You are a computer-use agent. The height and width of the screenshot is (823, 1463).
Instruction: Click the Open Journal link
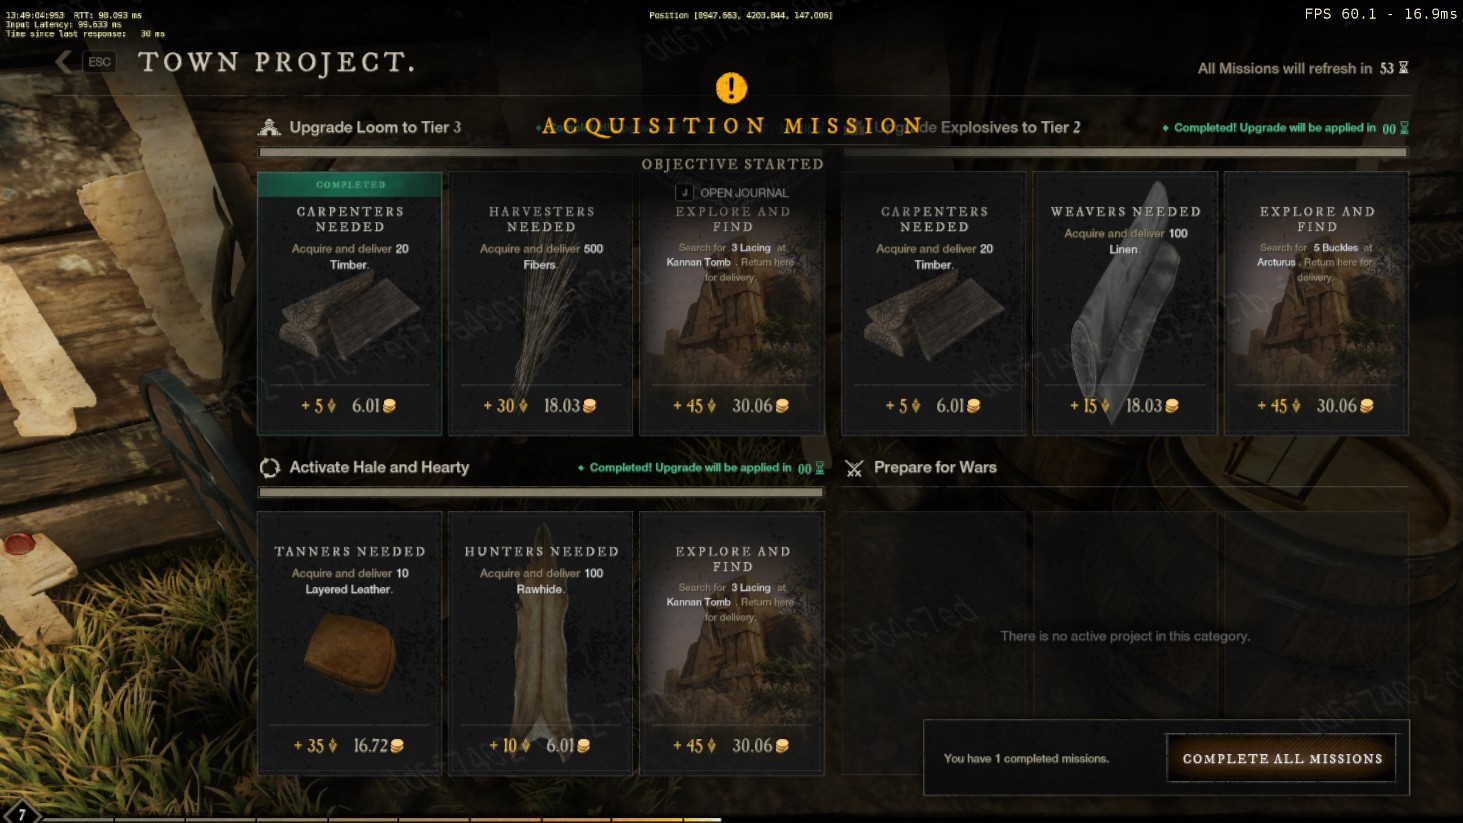(x=744, y=192)
